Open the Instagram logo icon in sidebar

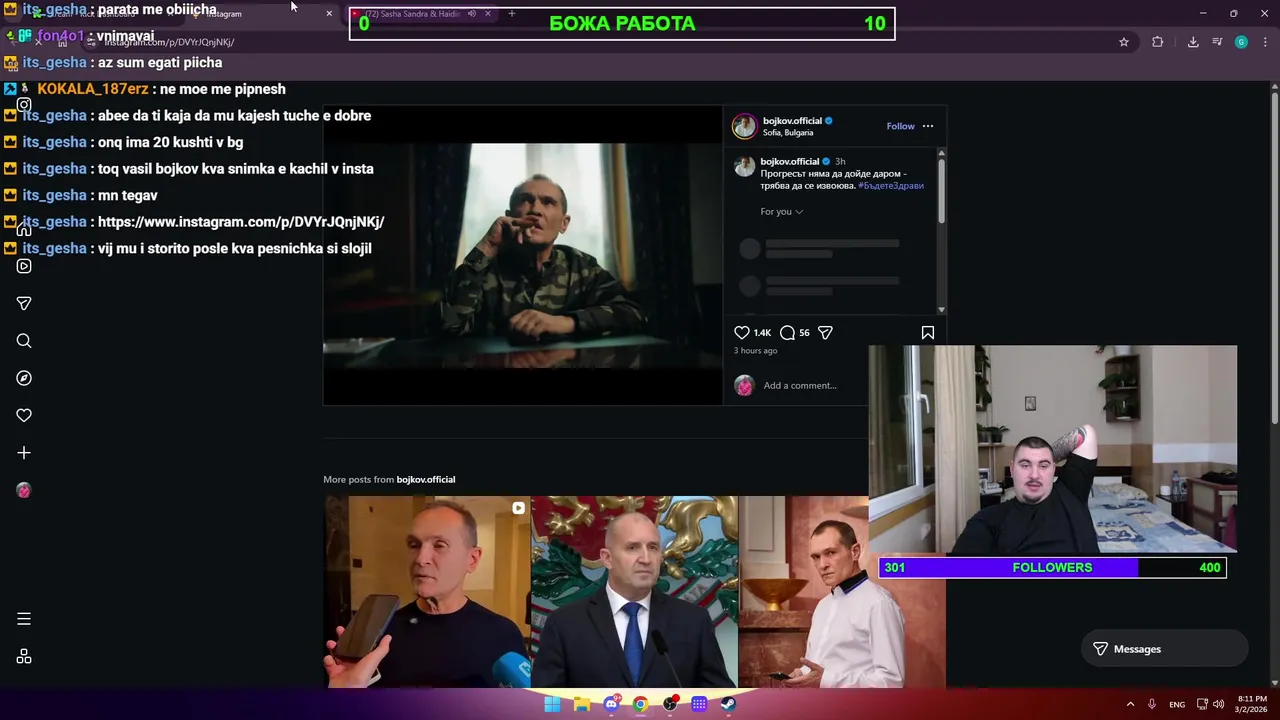point(24,105)
